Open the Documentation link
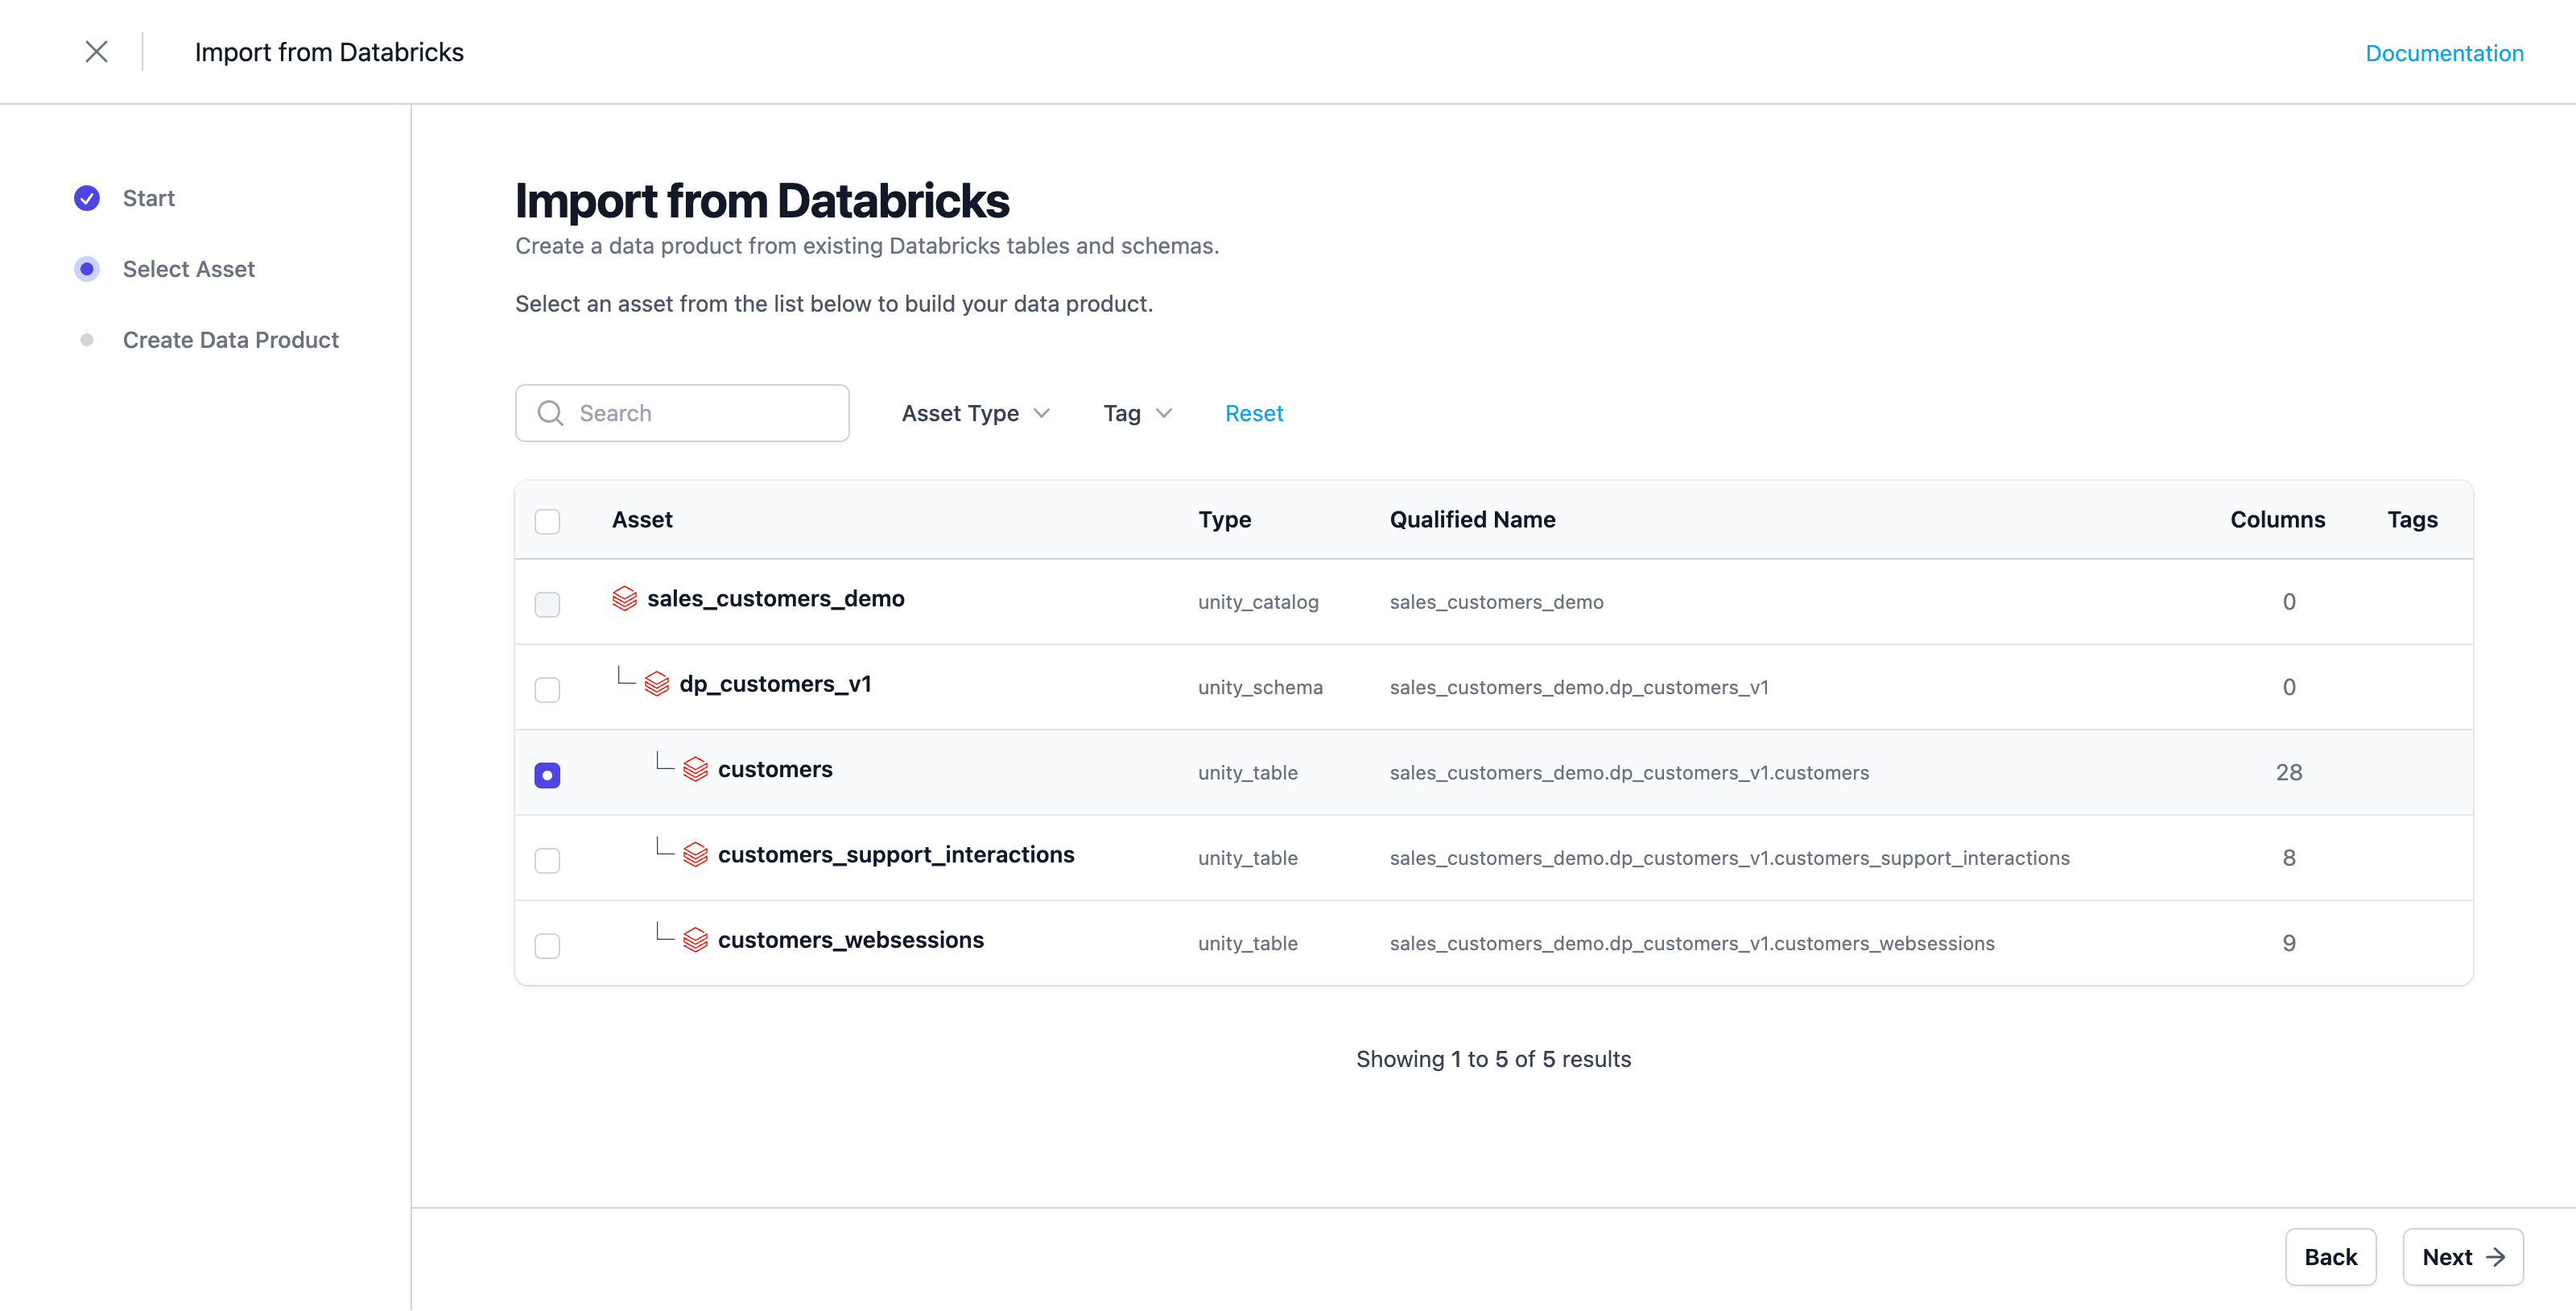The height and width of the screenshot is (1311, 2576). coord(2443,53)
